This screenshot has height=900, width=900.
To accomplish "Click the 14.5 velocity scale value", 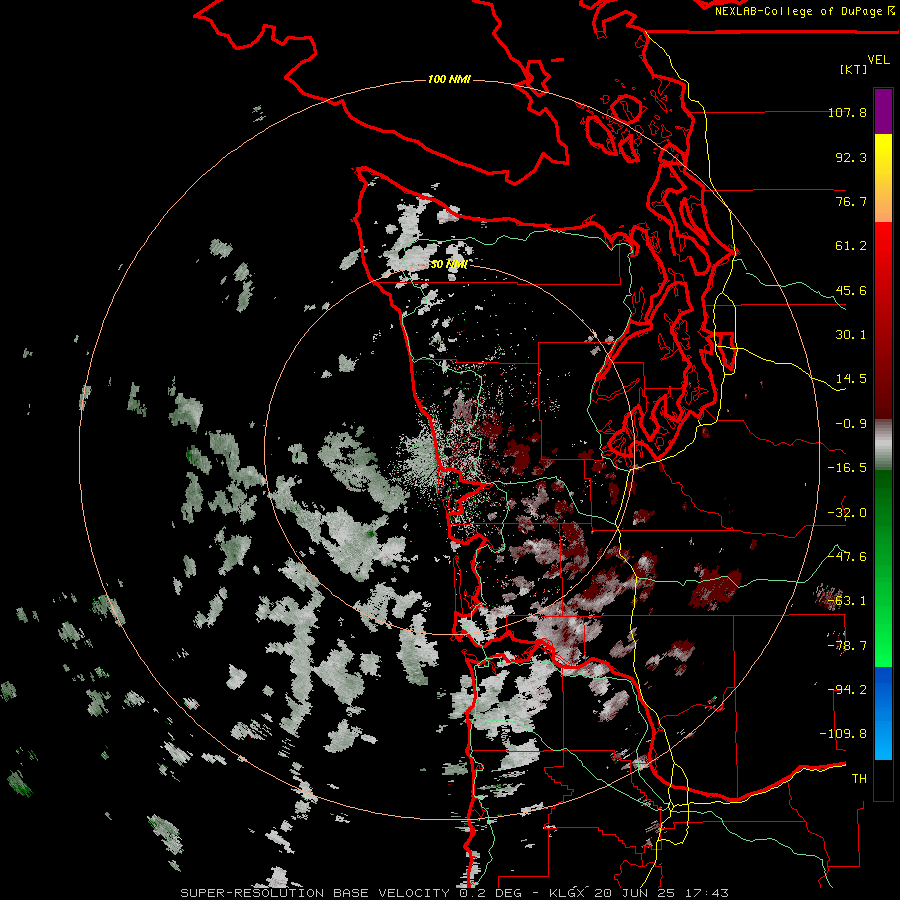I will [x=851, y=379].
